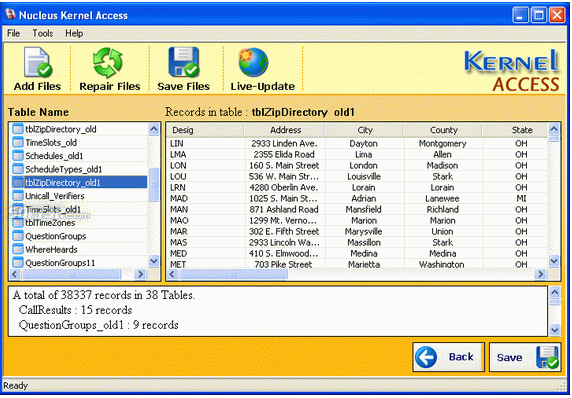Click the summary pane scroll down arrow
This screenshot has height=398, width=572.
(x=555, y=330)
